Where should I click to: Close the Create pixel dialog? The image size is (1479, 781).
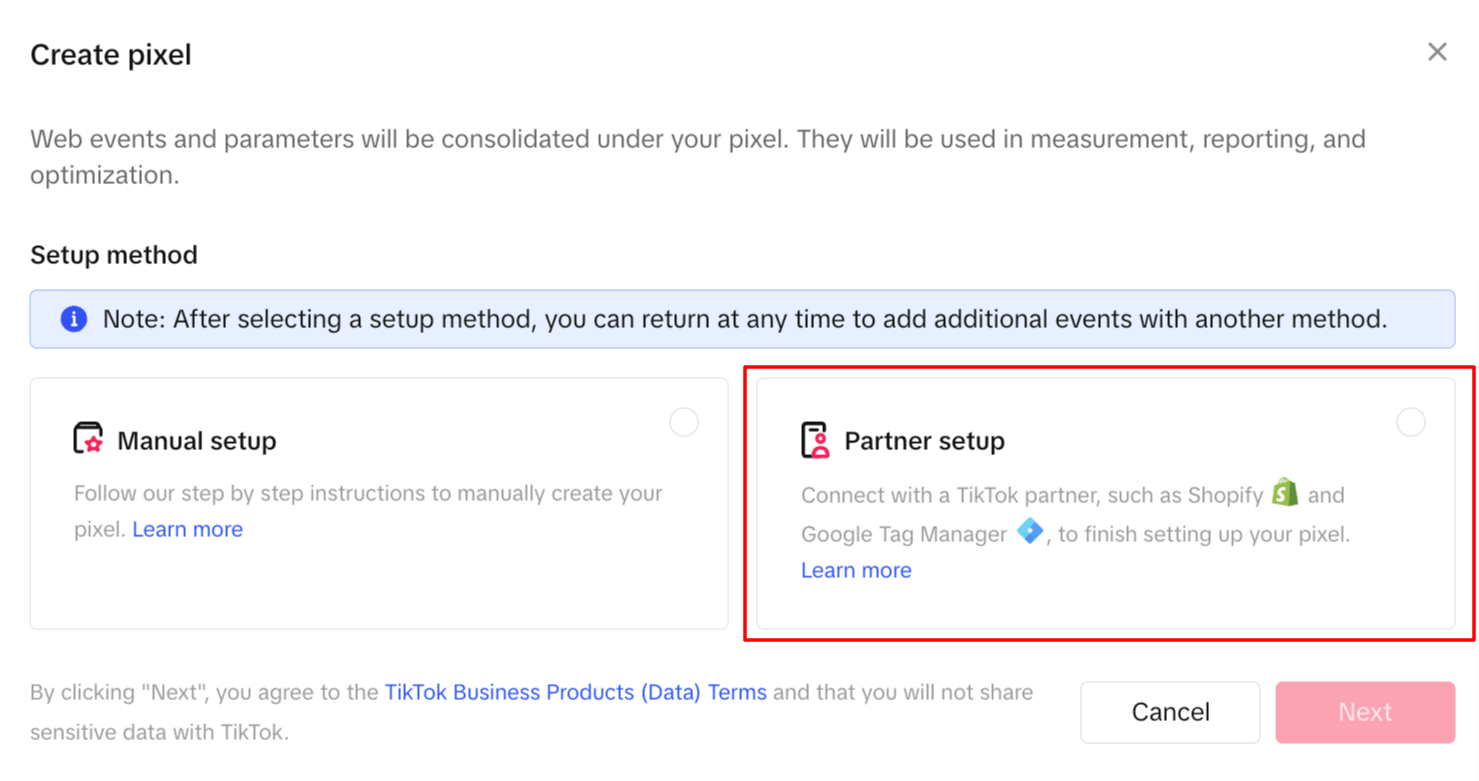tap(1437, 52)
